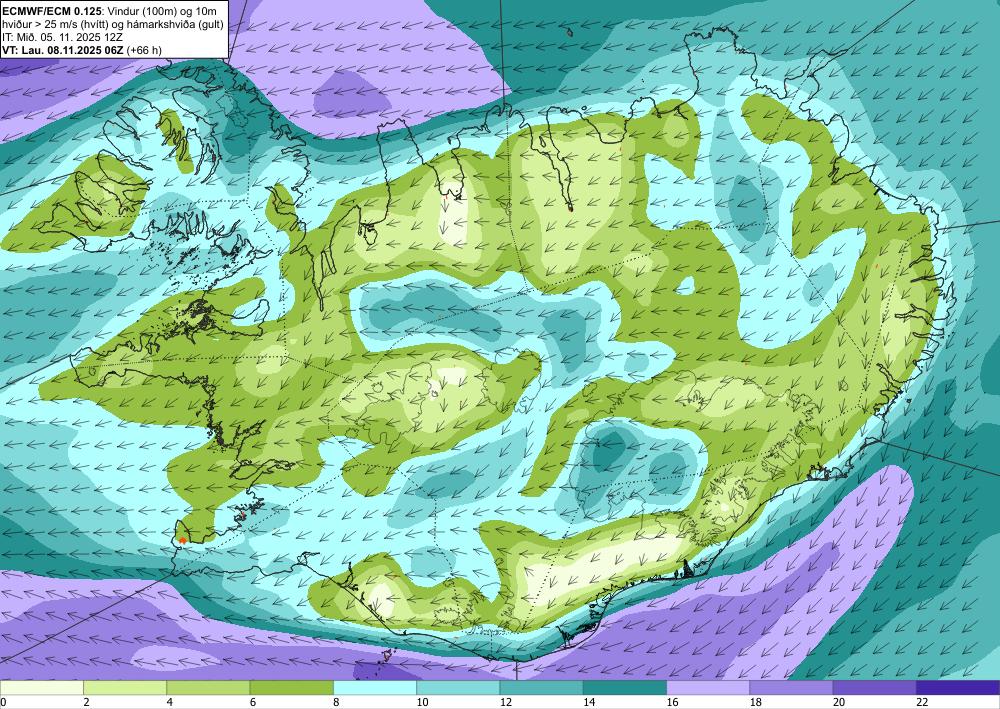1000x709 pixels.
Task: Click the pale cyan 8–10 m/s legend swatch
Action: 375,688
